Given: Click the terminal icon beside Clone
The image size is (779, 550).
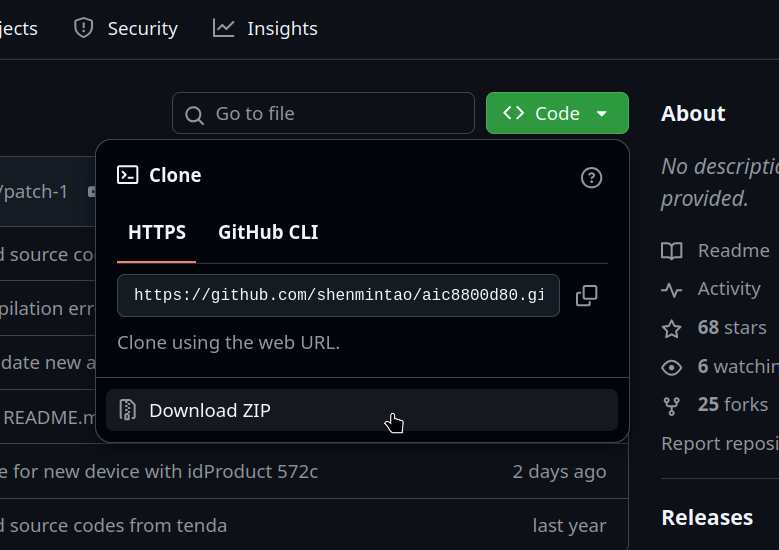Looking at the screenshot, I should click(x=128, y=175).
